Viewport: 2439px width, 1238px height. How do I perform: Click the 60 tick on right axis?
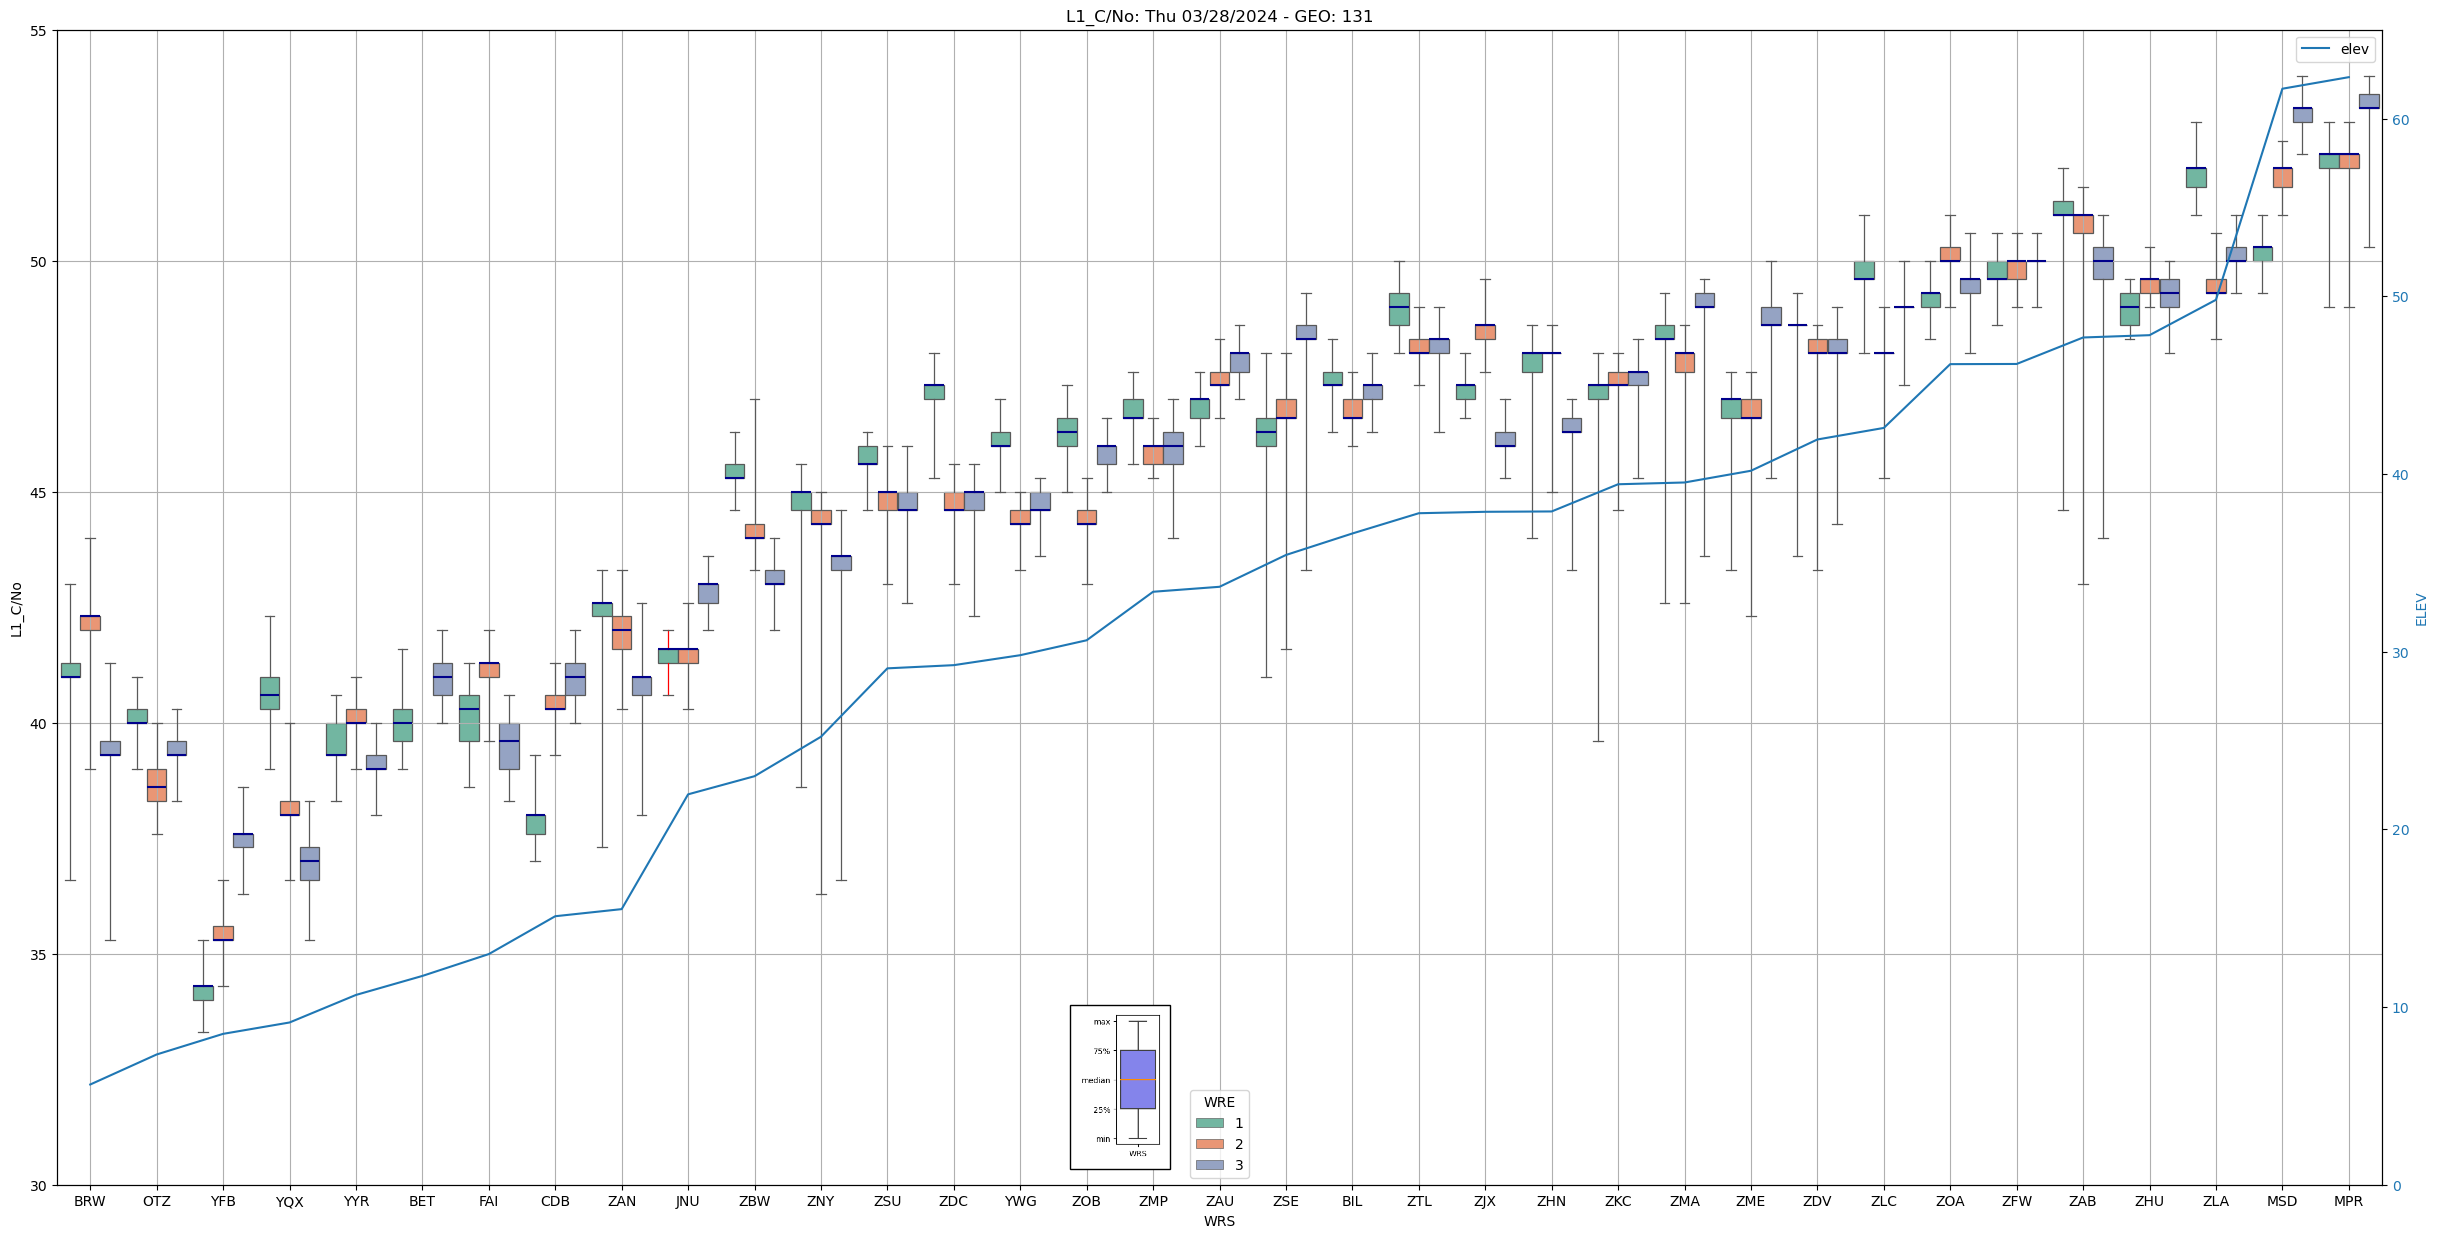click(x=2399, y=120)
